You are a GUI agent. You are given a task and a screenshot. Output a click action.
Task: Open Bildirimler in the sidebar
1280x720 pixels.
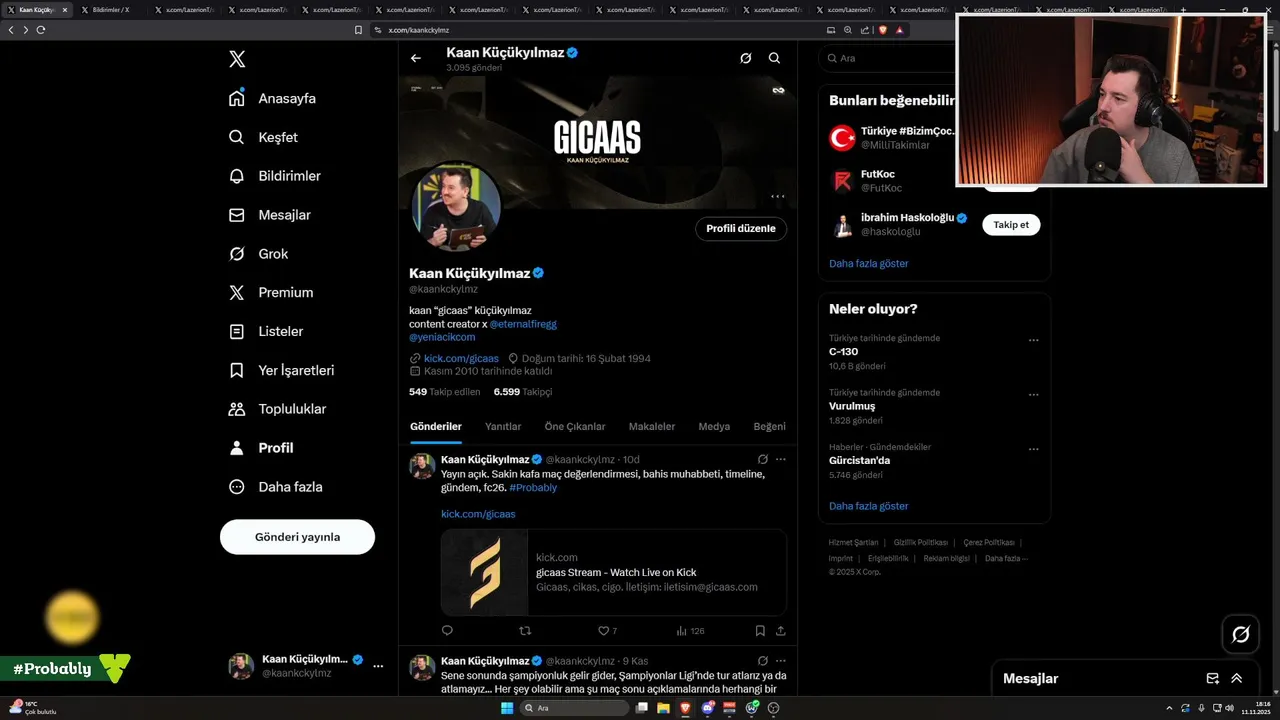275,176
